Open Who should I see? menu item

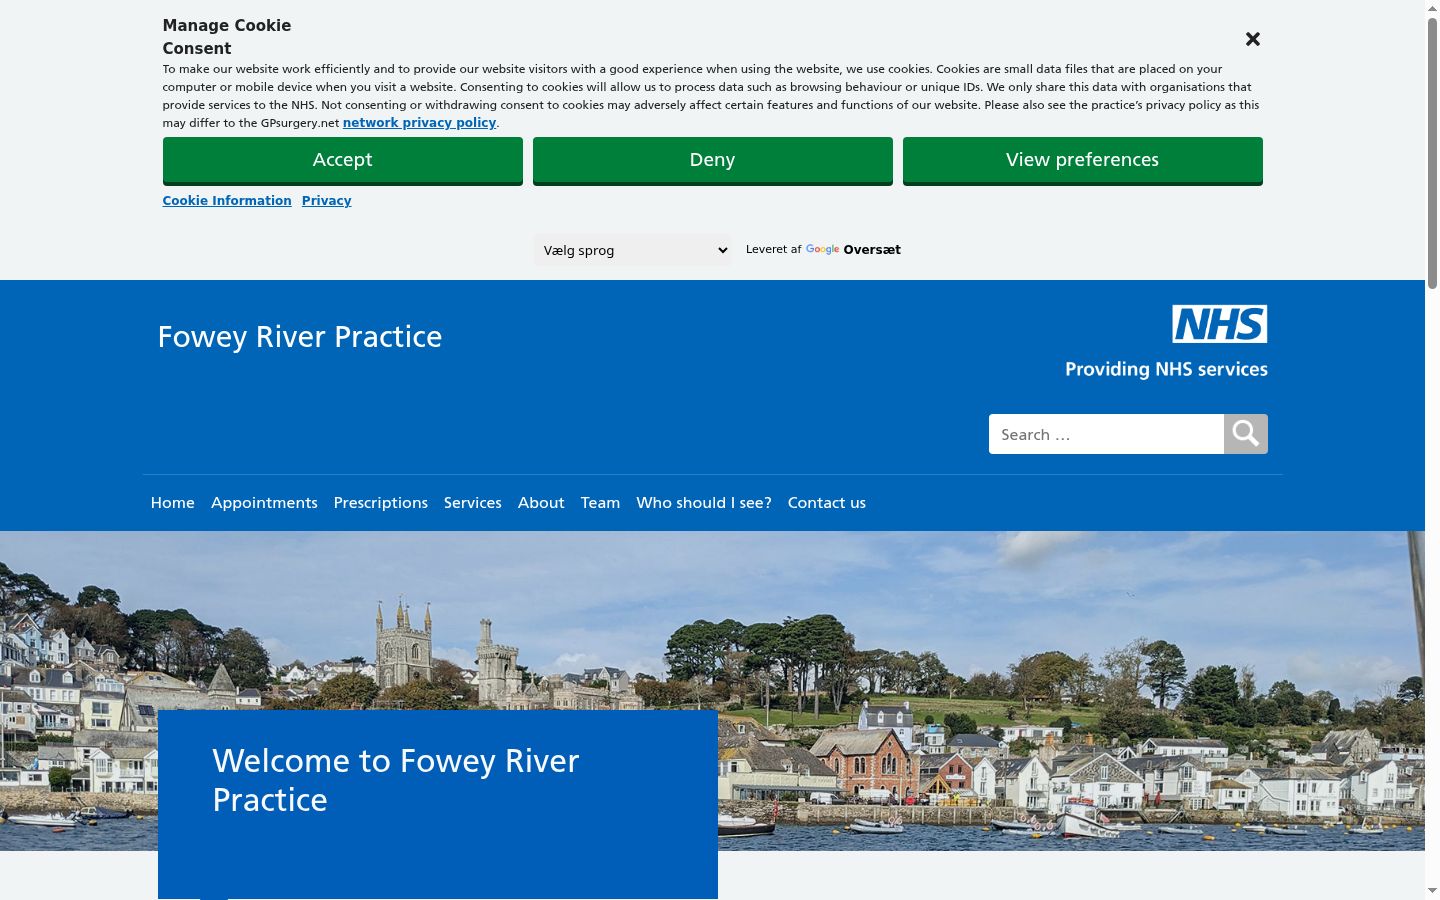[704, 503]
